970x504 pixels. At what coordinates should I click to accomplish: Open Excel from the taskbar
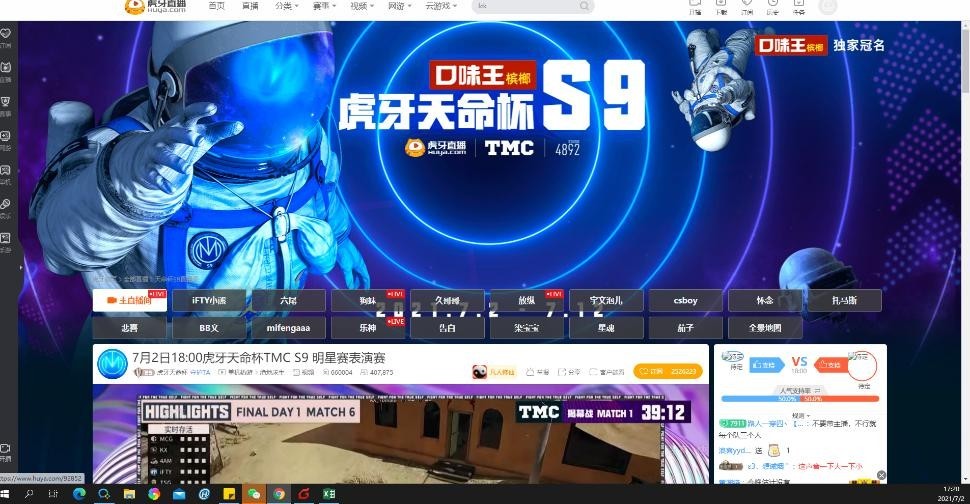coord(329,494)
